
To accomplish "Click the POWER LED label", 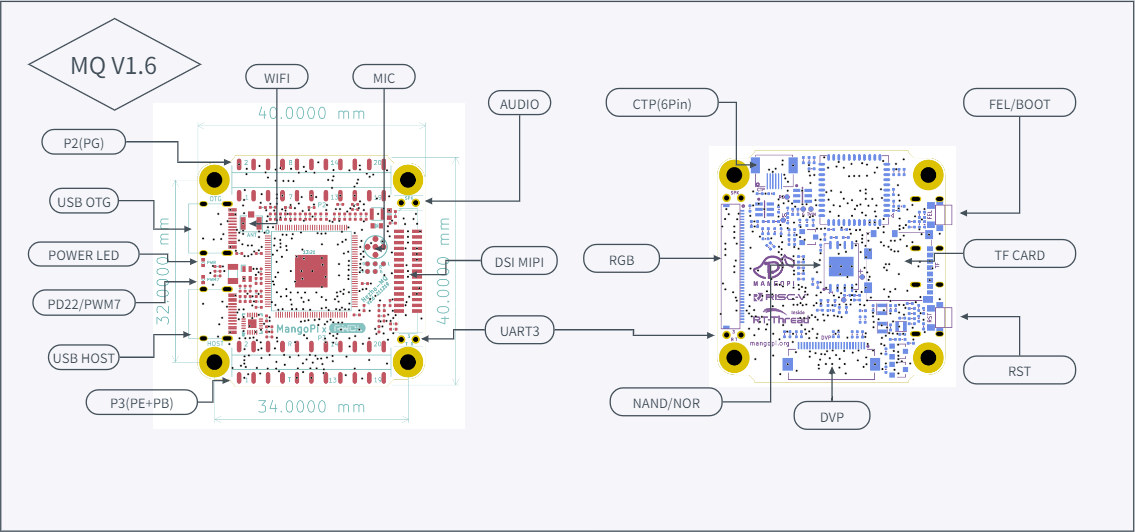I will pyautogui.click(x=83, y=255).
